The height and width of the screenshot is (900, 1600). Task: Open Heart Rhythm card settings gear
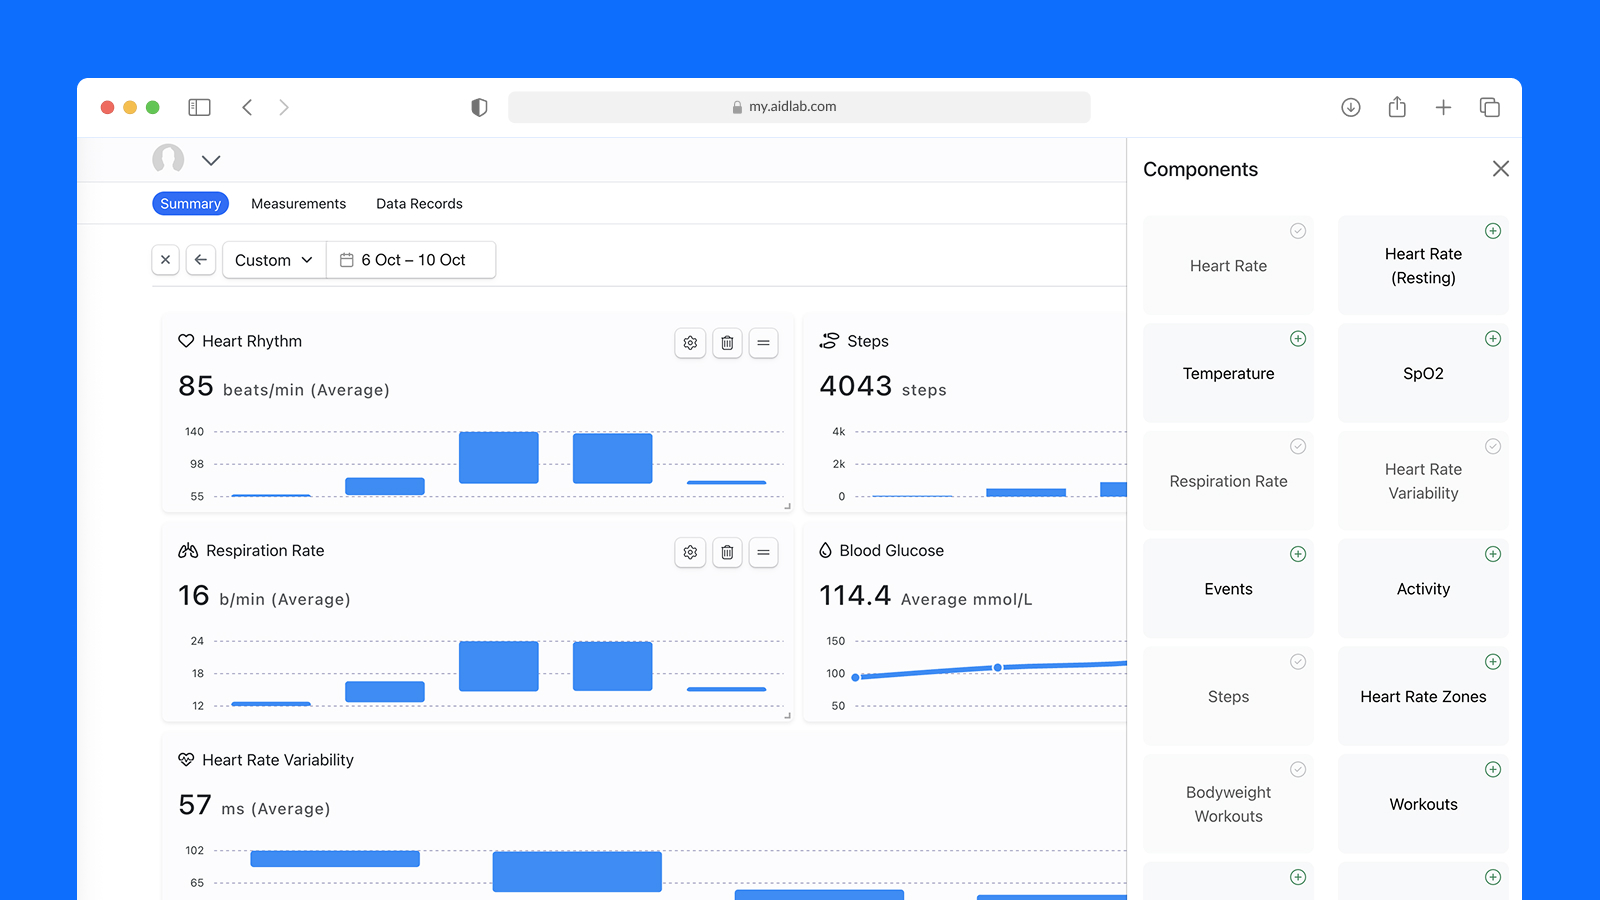(690, 342)
